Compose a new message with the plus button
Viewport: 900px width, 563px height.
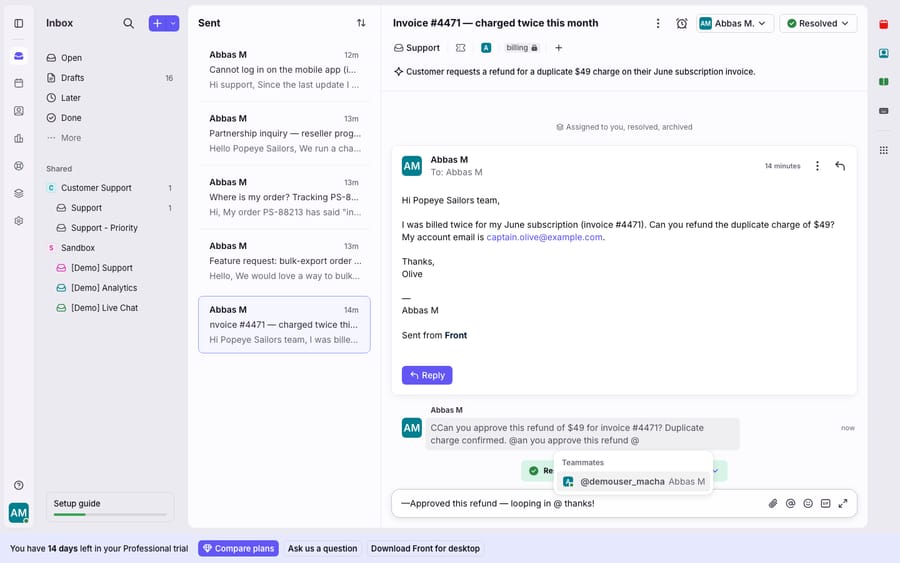(x=157, y=23)
